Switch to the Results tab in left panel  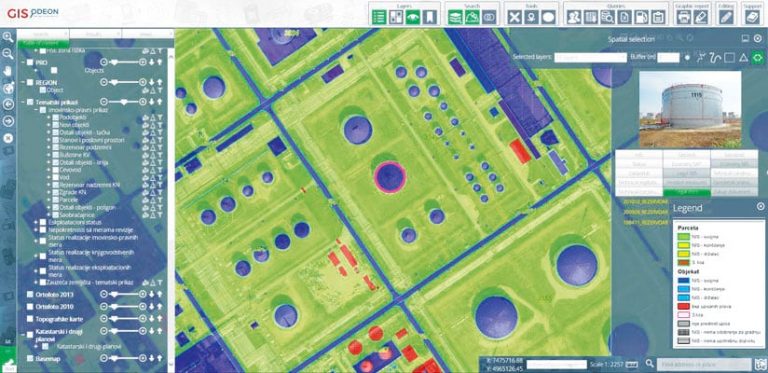tap(96, 34)
